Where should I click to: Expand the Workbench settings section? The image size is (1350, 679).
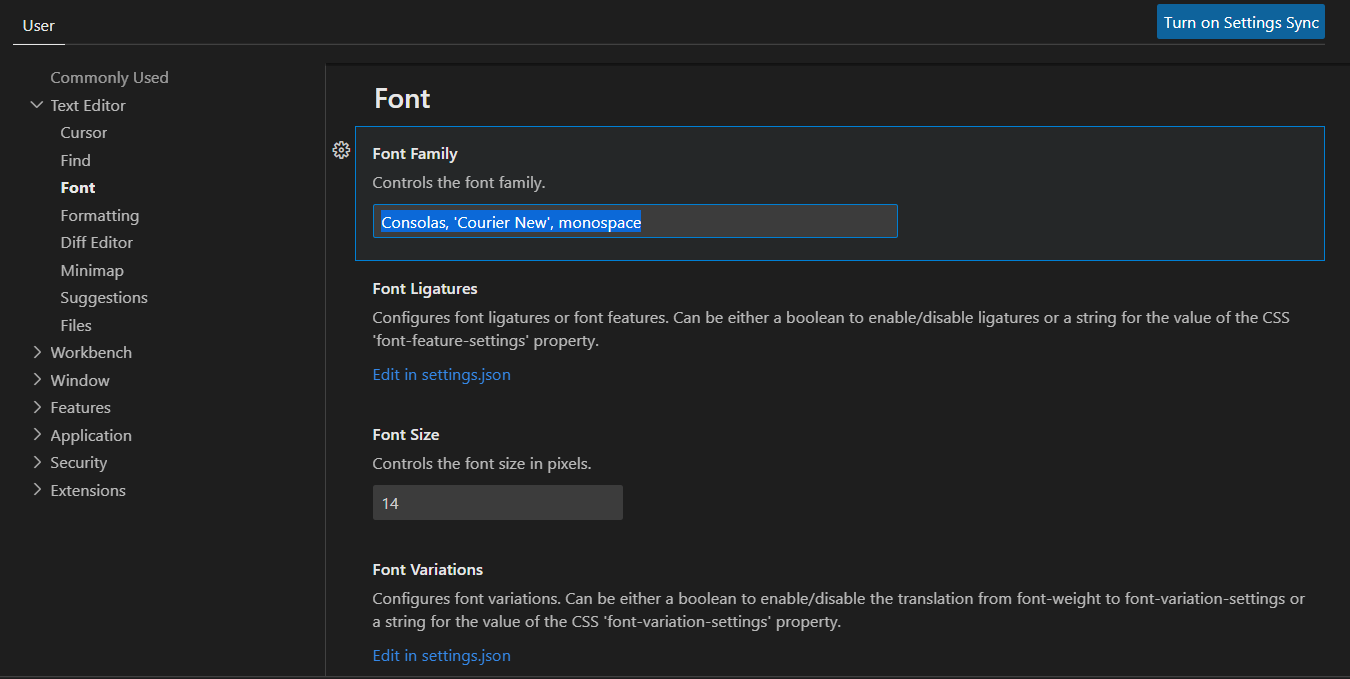(37, 352)
